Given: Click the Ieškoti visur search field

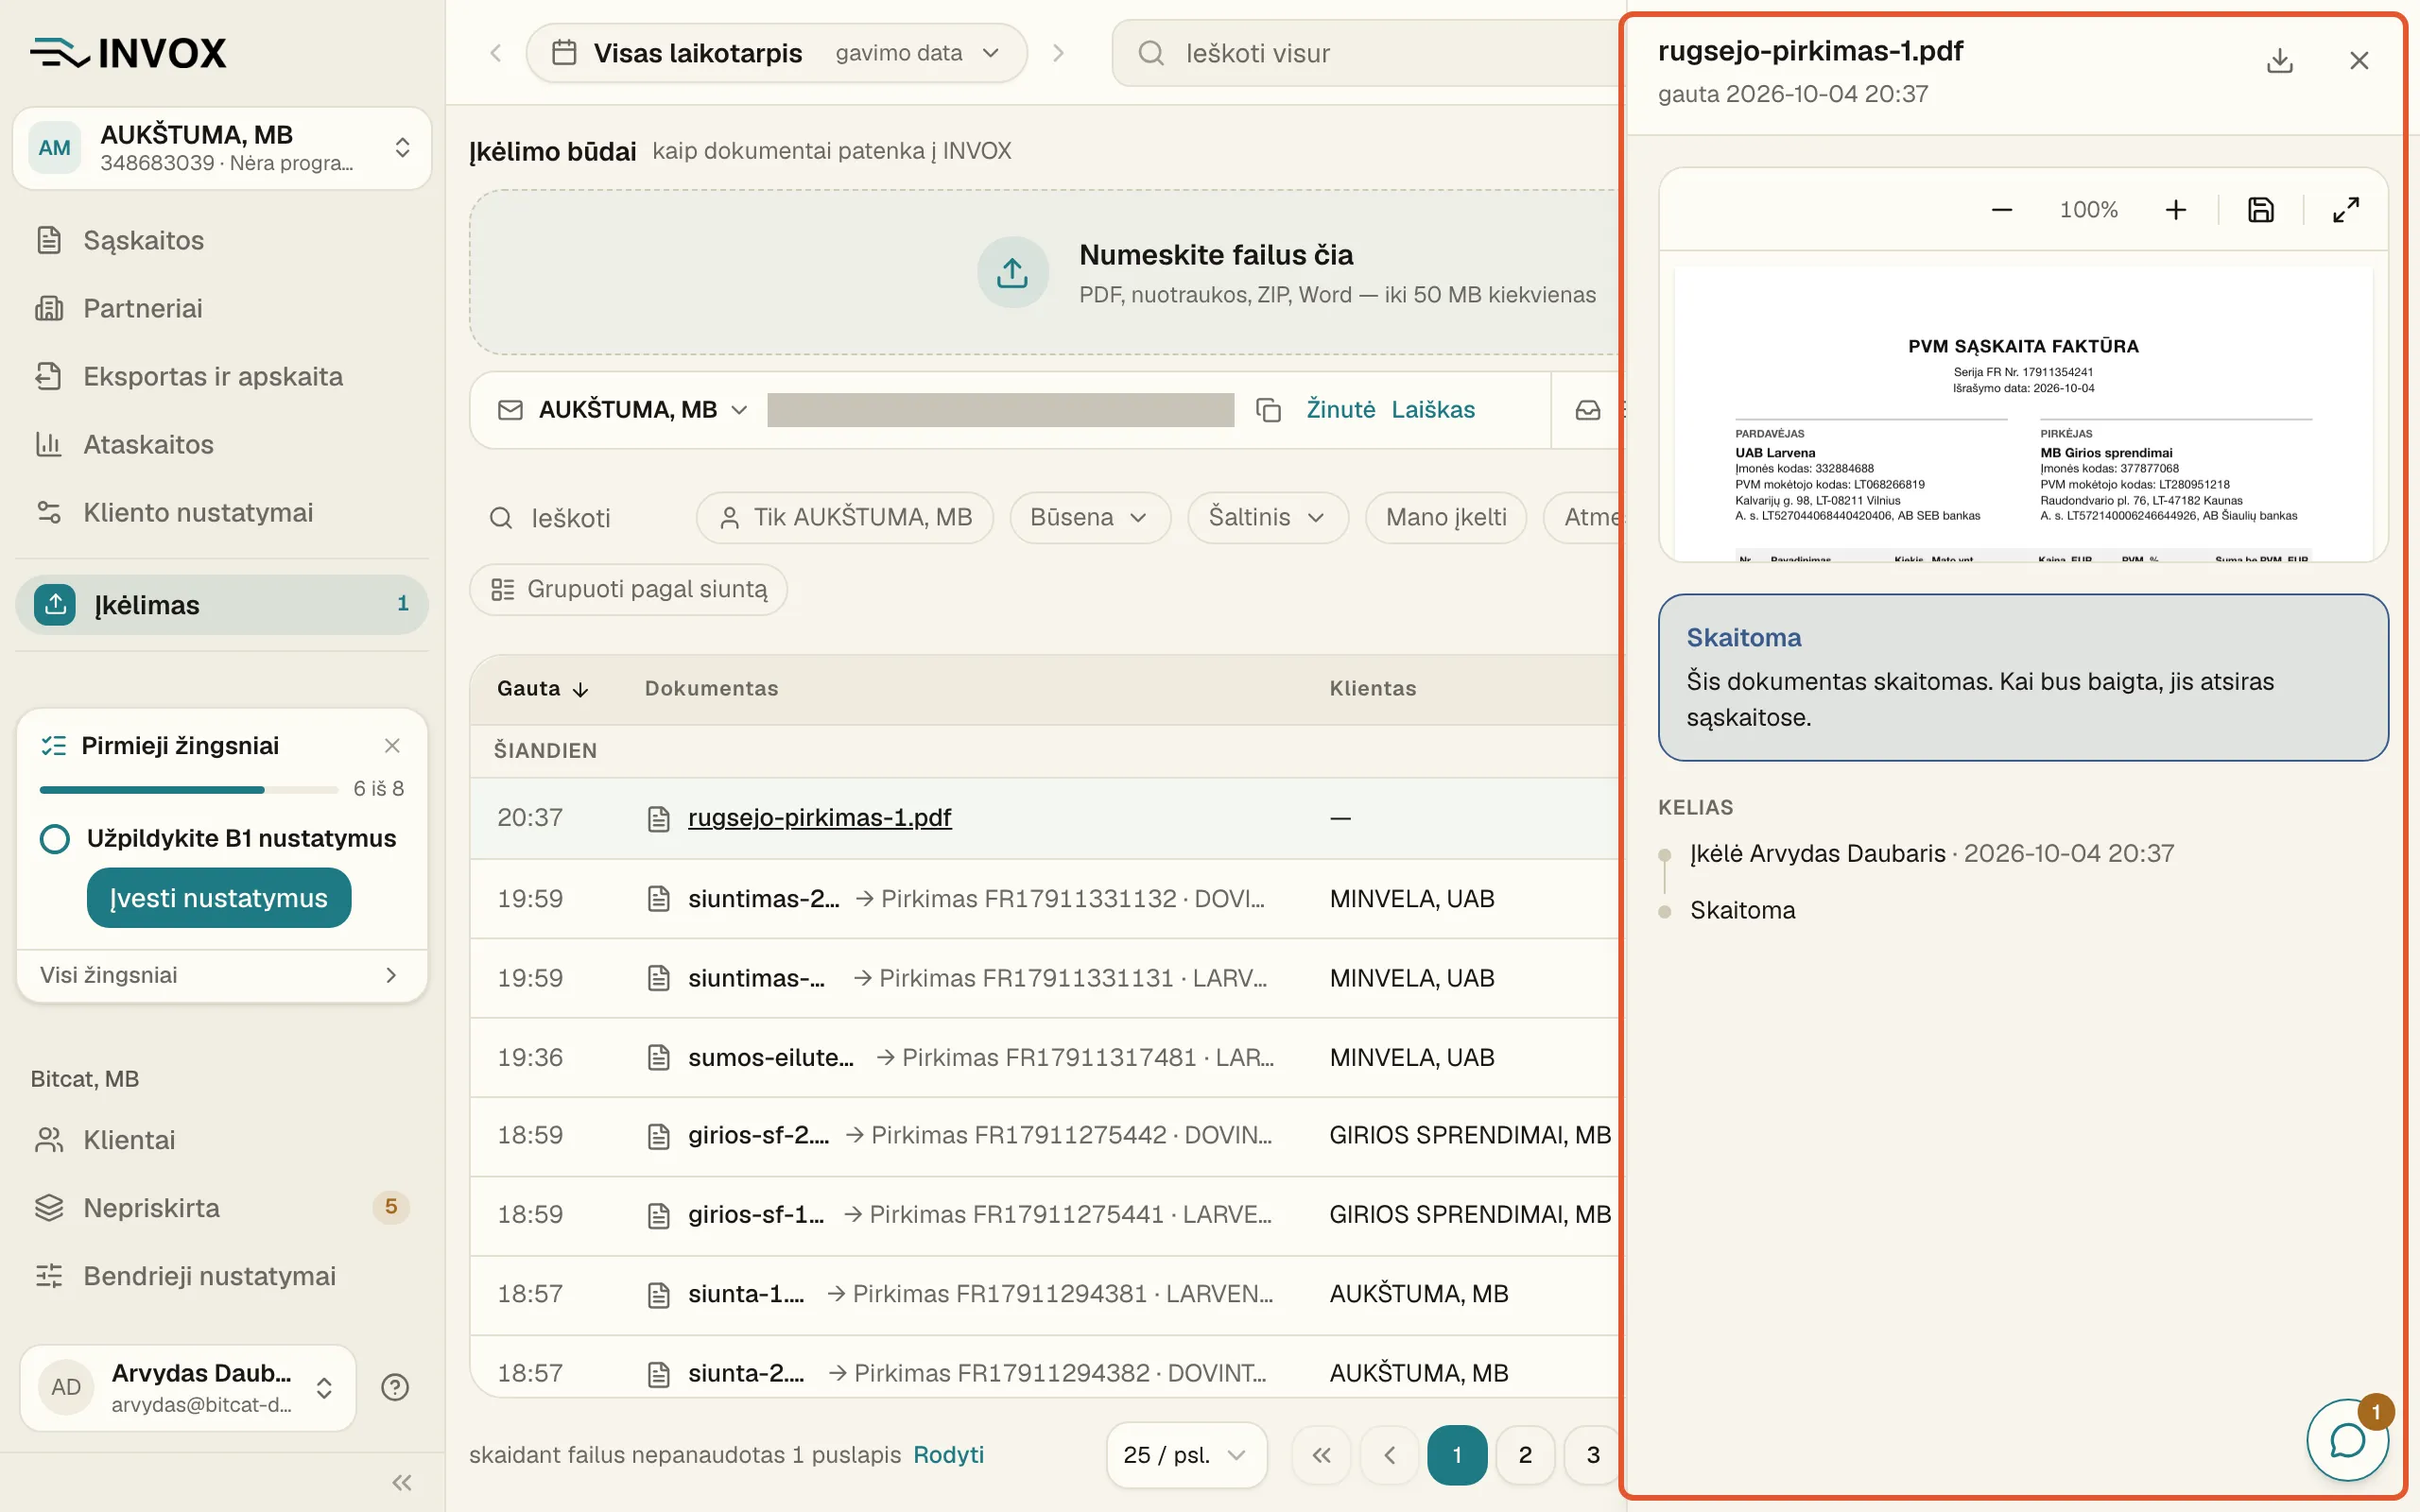Looking at the screenshot, I should click(1370, 53).
